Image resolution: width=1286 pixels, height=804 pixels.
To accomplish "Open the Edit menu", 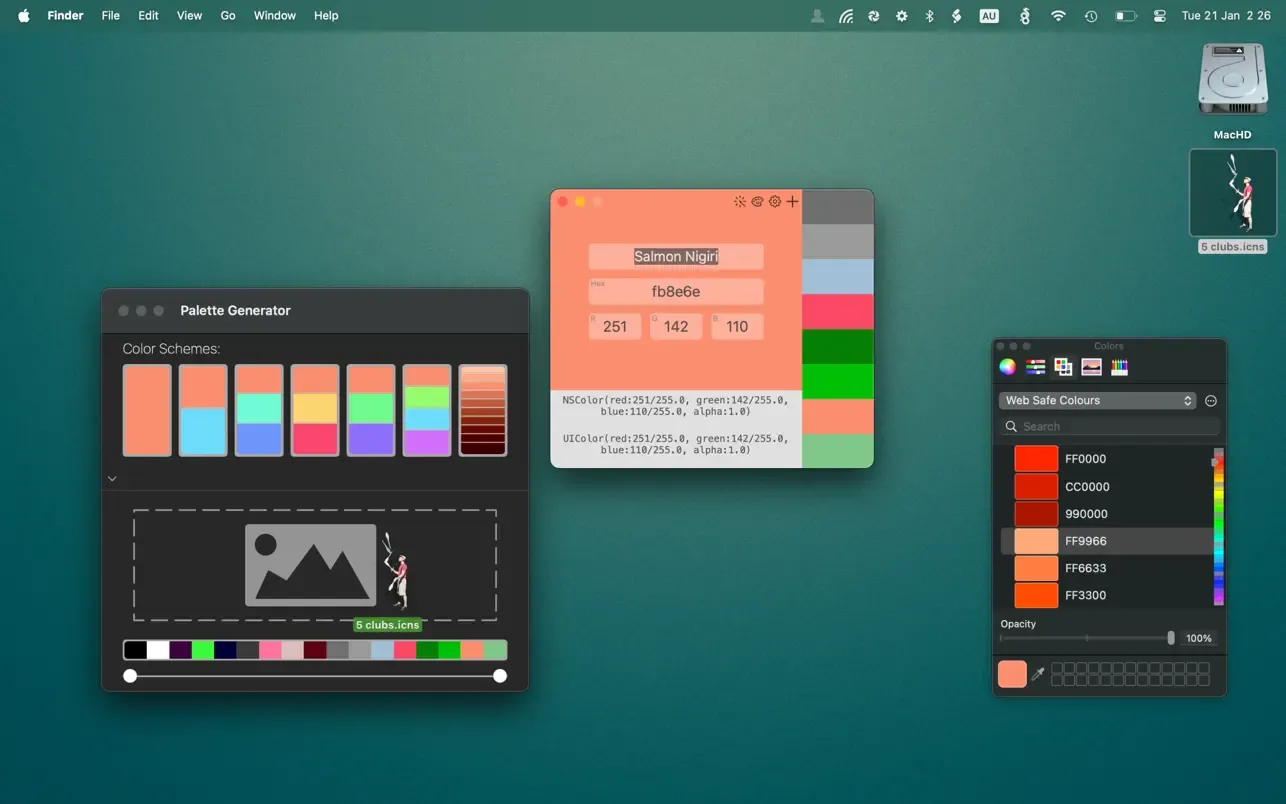I will point(148,16).
